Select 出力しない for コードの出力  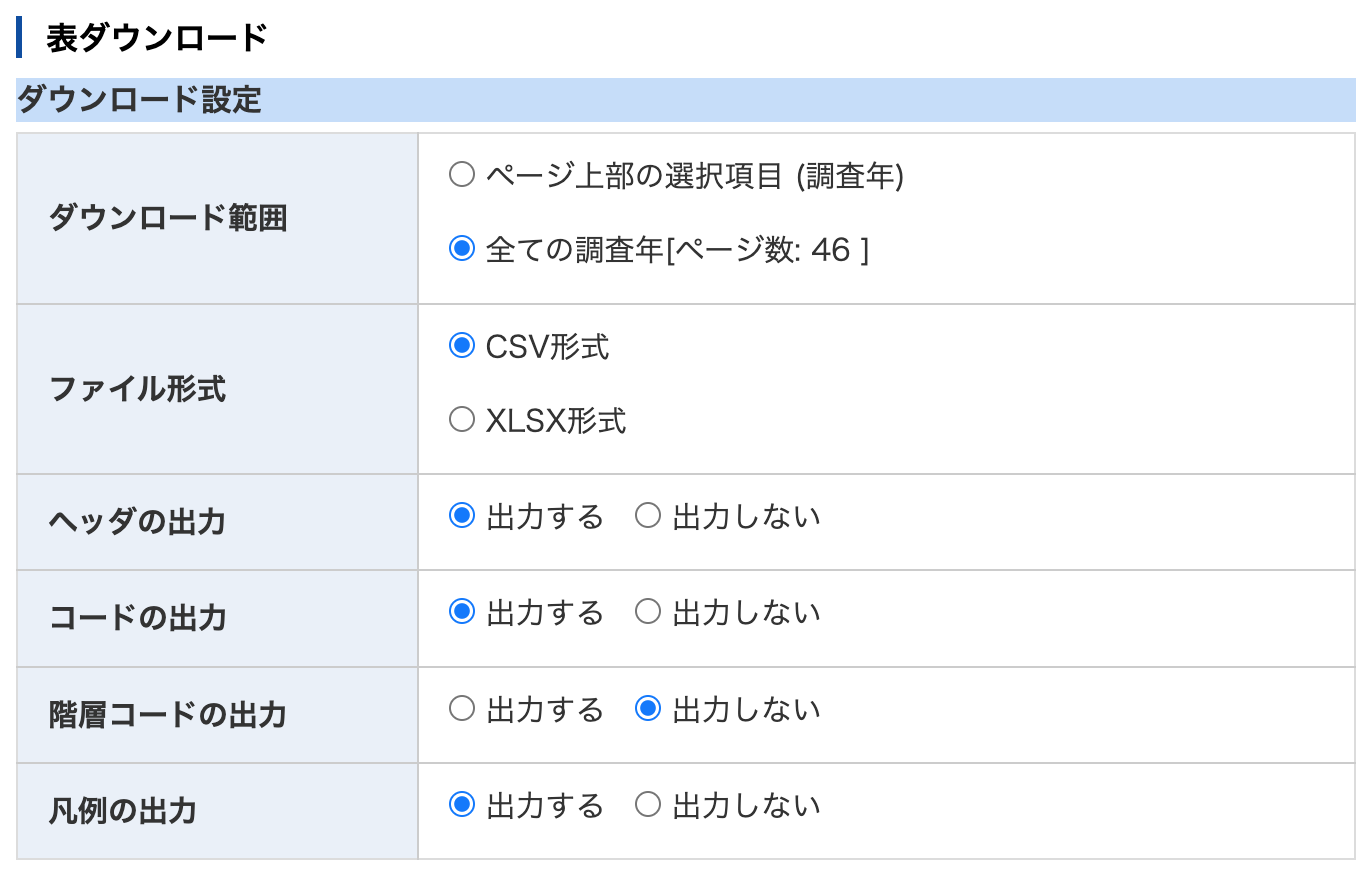tap(648, 612)
